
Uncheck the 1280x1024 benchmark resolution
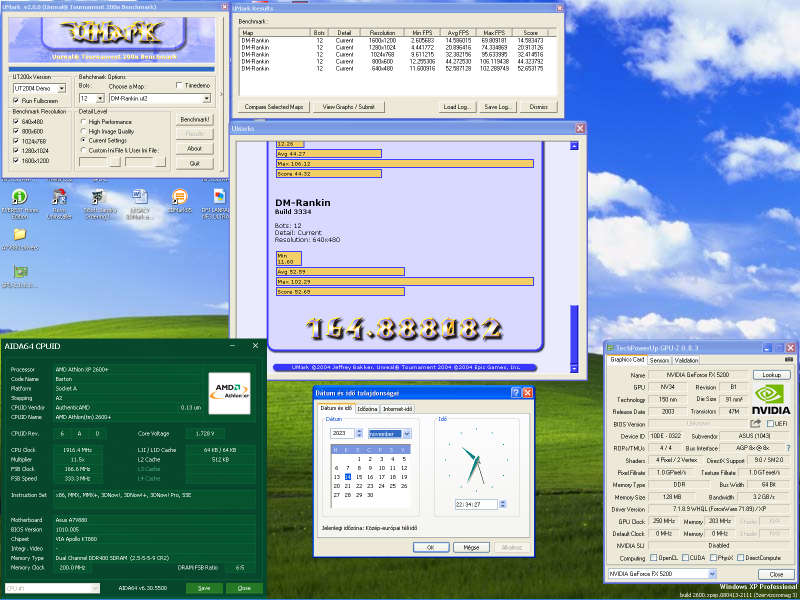coord(16,151)
